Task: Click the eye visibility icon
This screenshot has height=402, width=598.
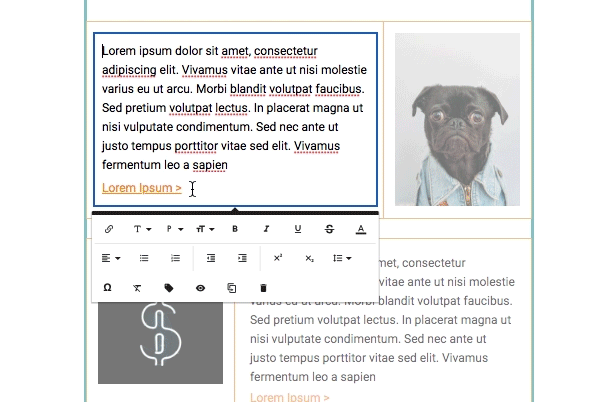Action: [x=201, y=288]
